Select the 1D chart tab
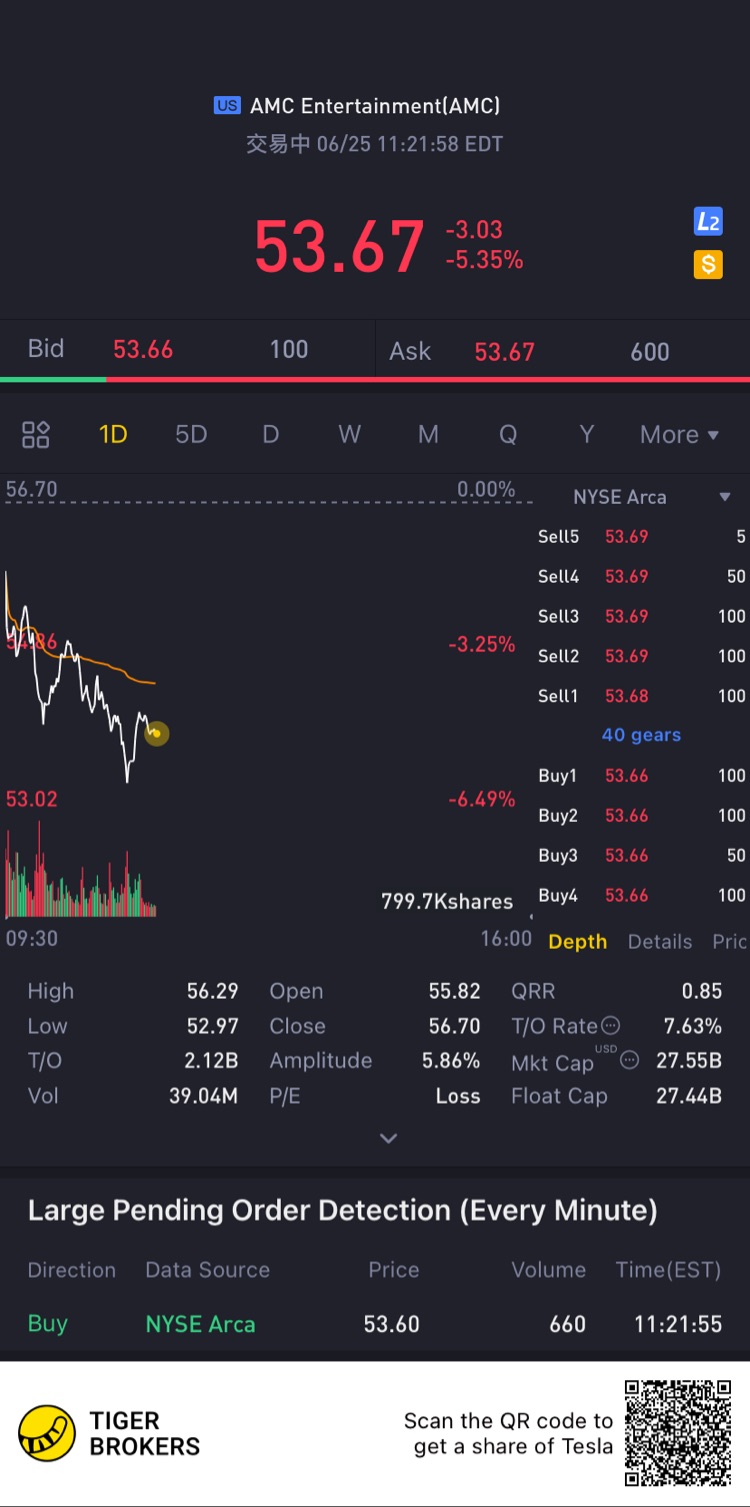 [113, 435]
